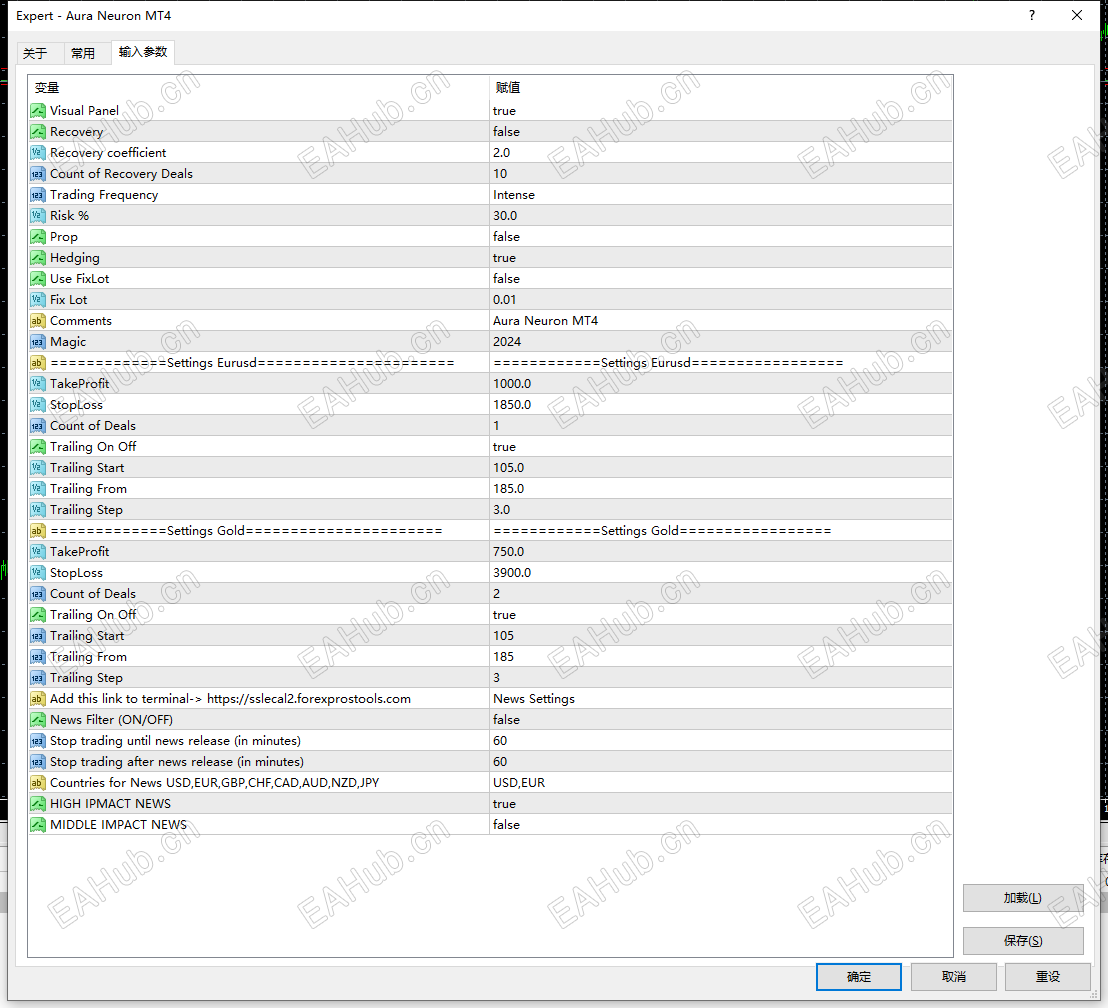Viewport: 1108px width, 1008px height.
Task: Click the 加载(L) button
Action: point(1022,898)
